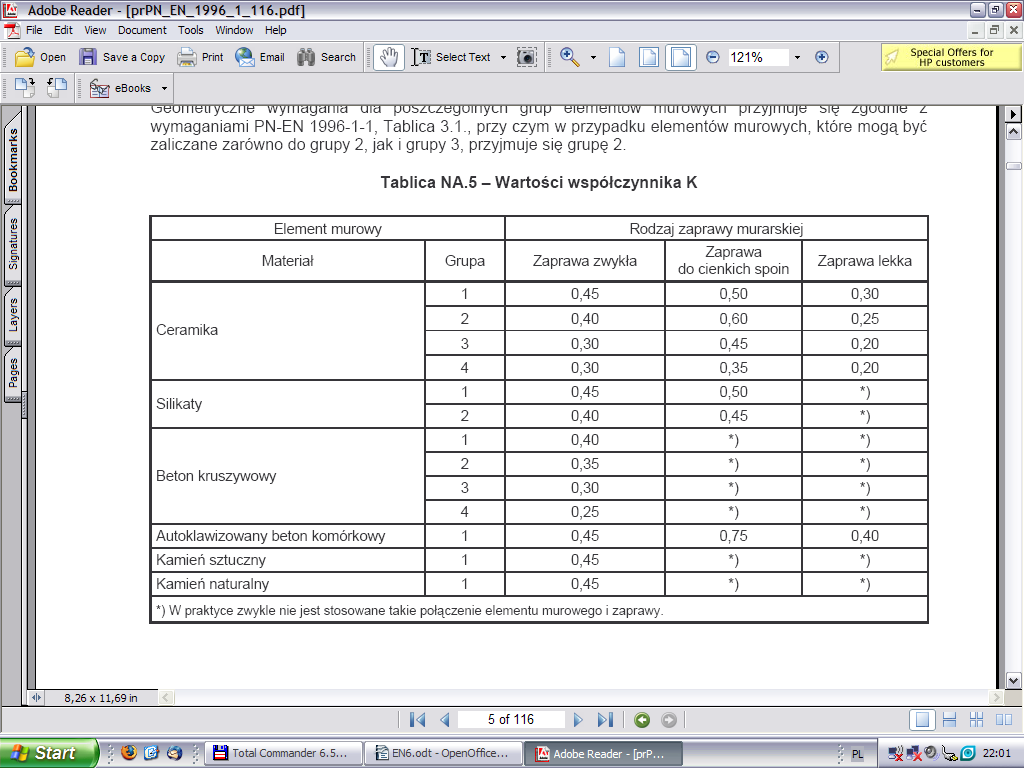Screen dimensions: 1024x768
Task: Click Adobe Reader taskbar button
Action: coord(602,753)
